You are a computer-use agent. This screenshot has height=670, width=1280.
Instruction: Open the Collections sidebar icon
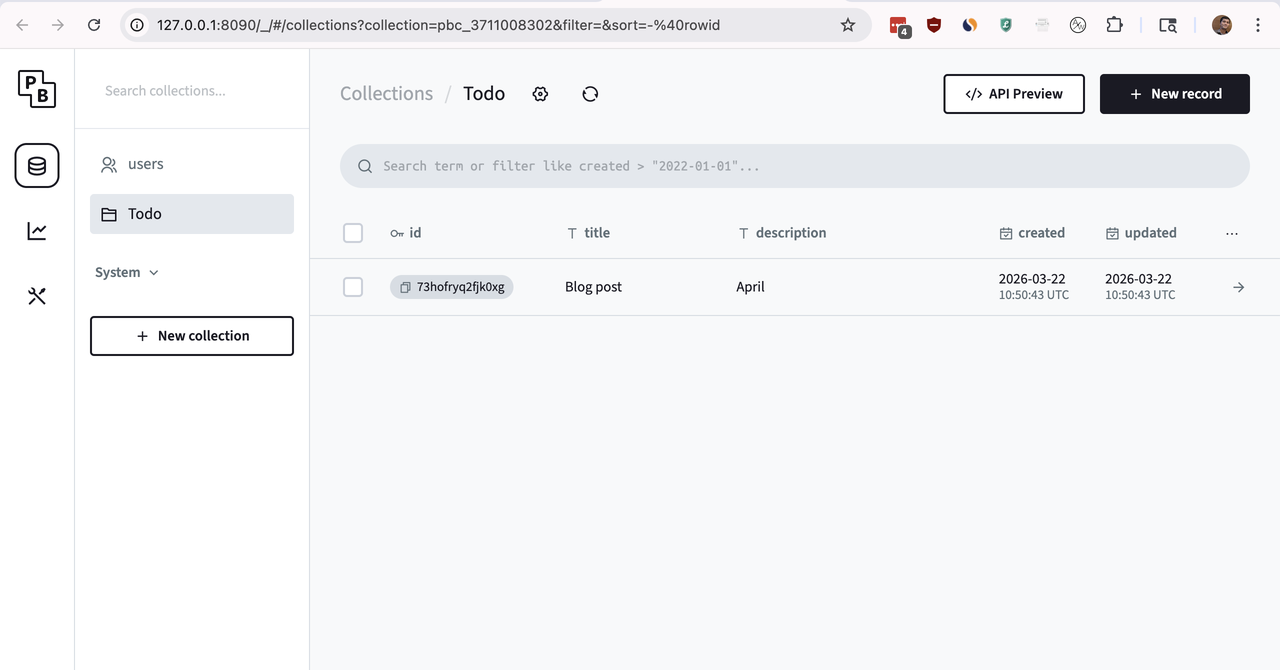pyautogui.click(x=37, y=165)
